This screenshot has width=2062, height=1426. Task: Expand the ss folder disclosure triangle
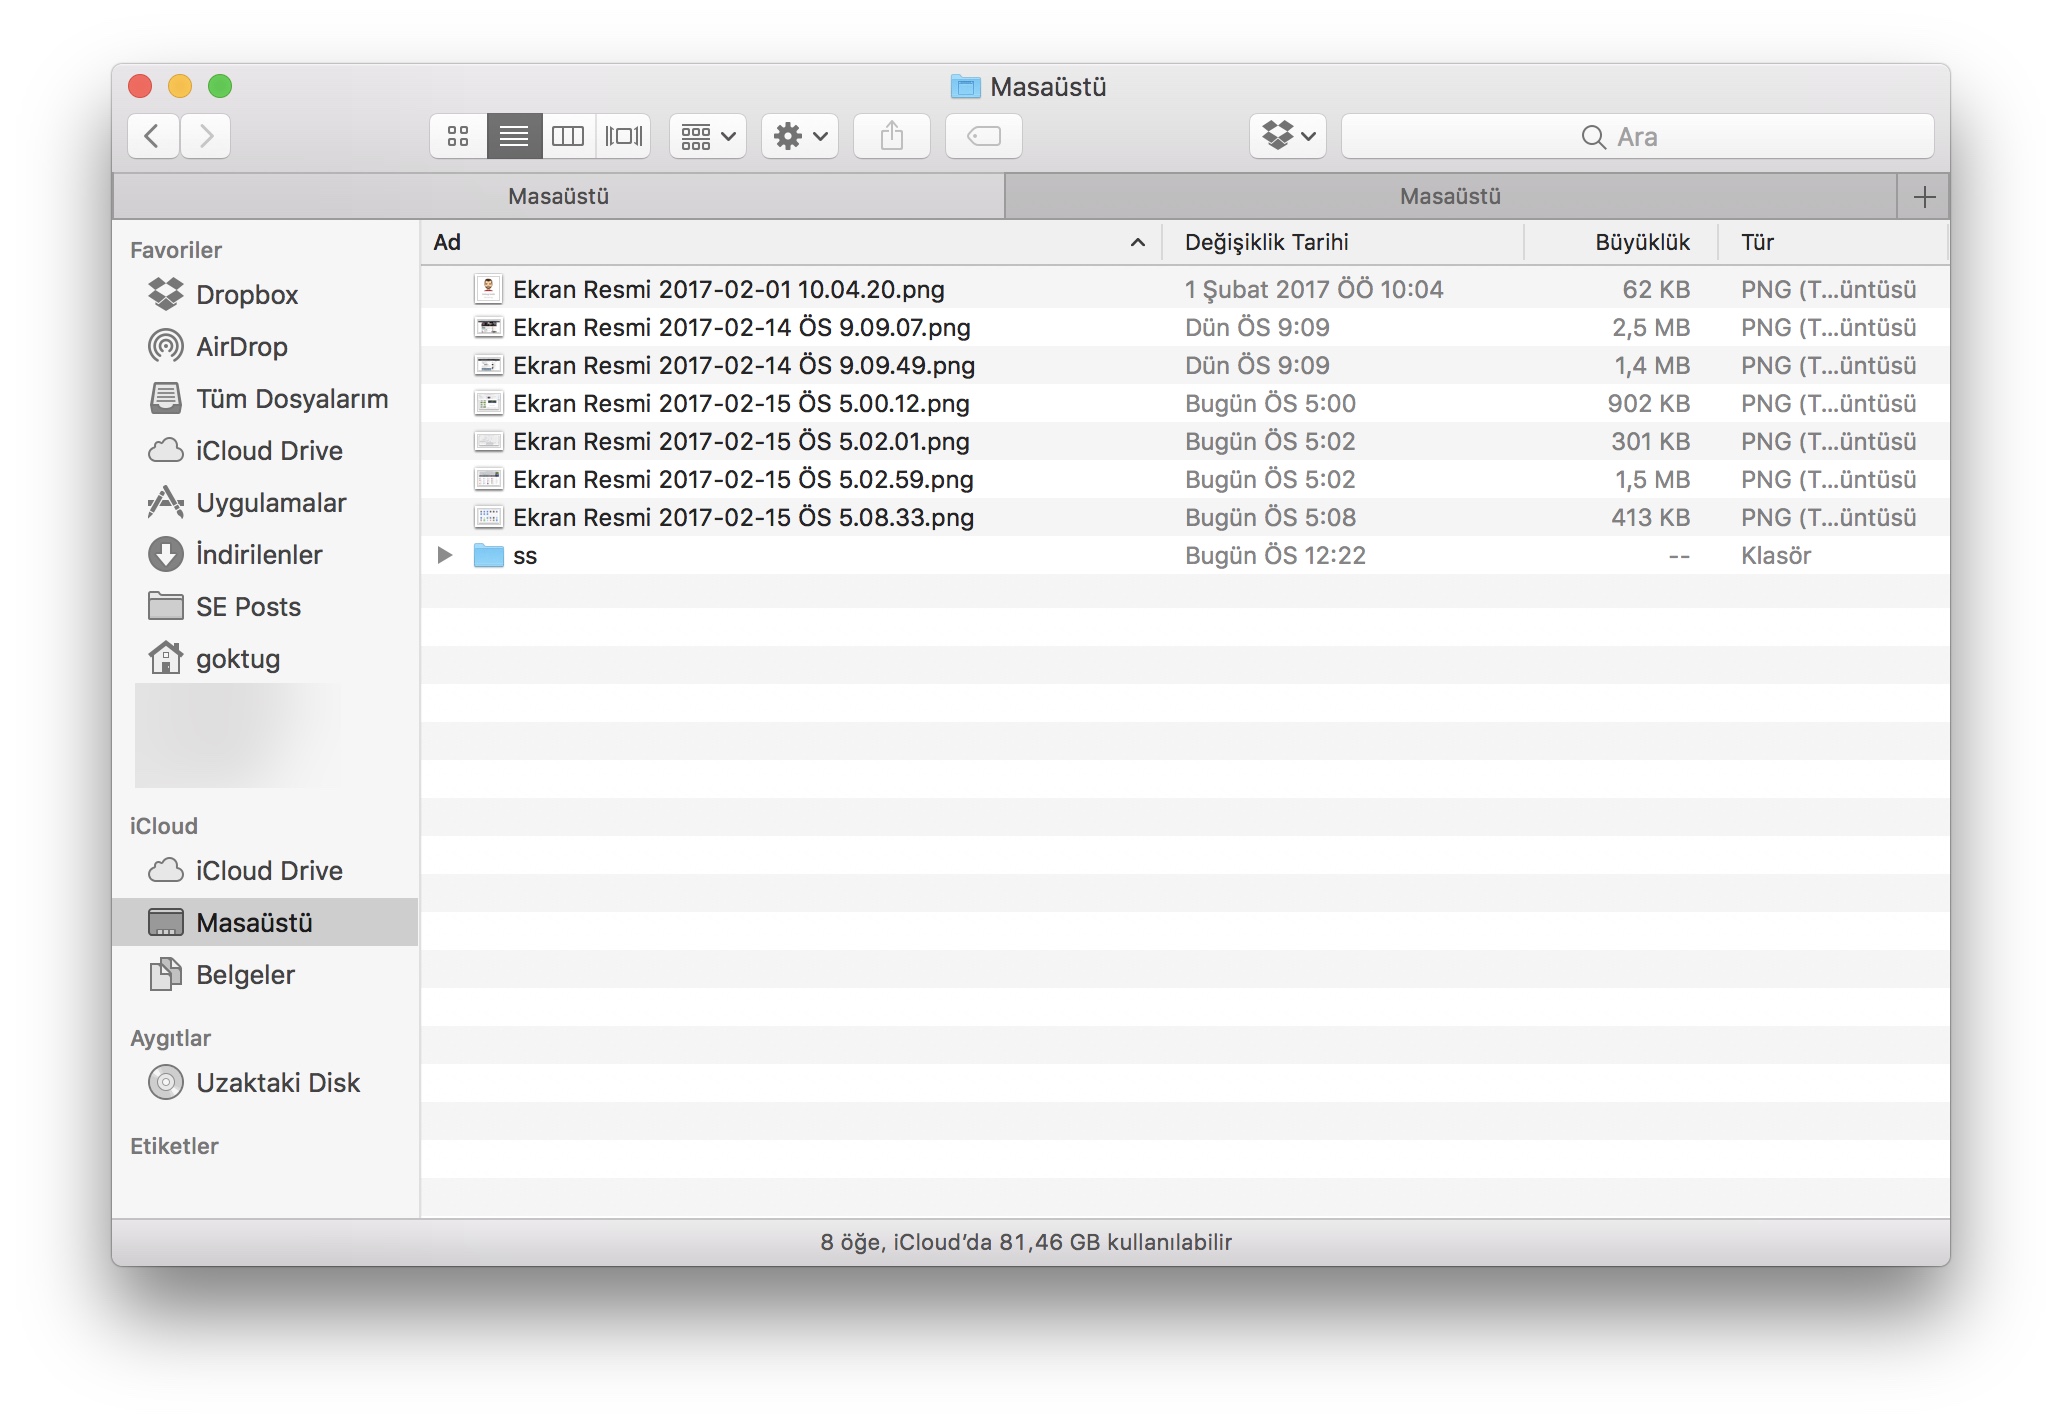[x=445, y=555]
